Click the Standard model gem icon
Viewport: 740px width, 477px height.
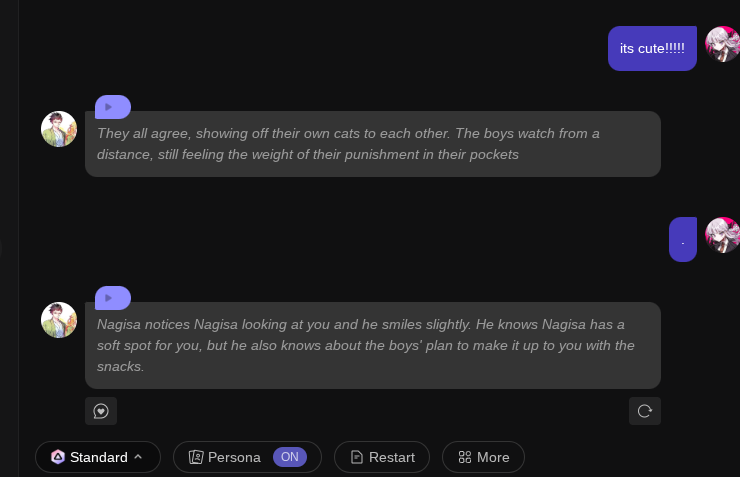click(58, 457)
